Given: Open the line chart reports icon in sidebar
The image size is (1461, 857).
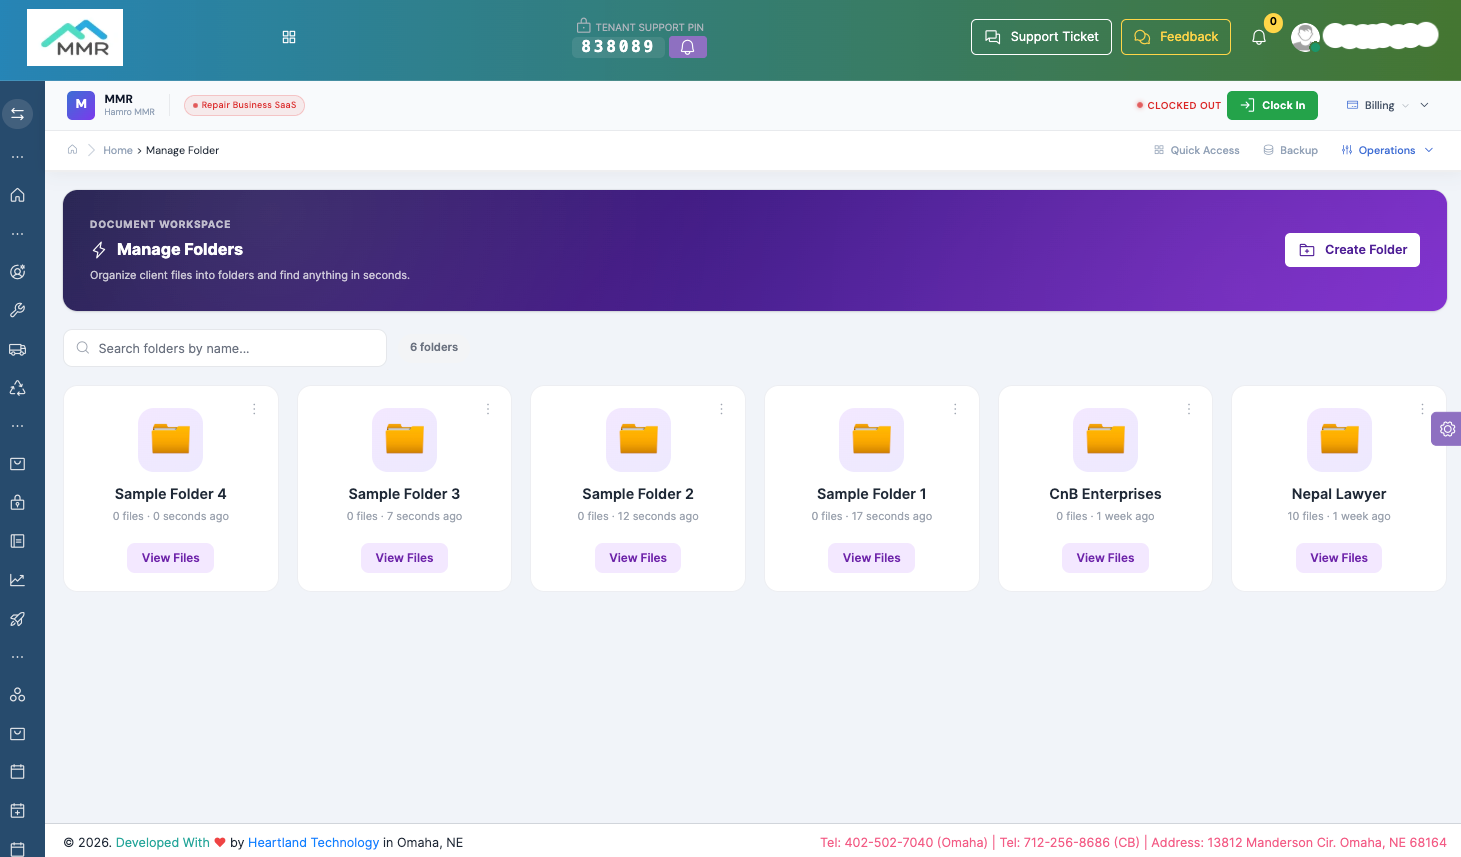Looking at the screenshot, I should point(17,580).
